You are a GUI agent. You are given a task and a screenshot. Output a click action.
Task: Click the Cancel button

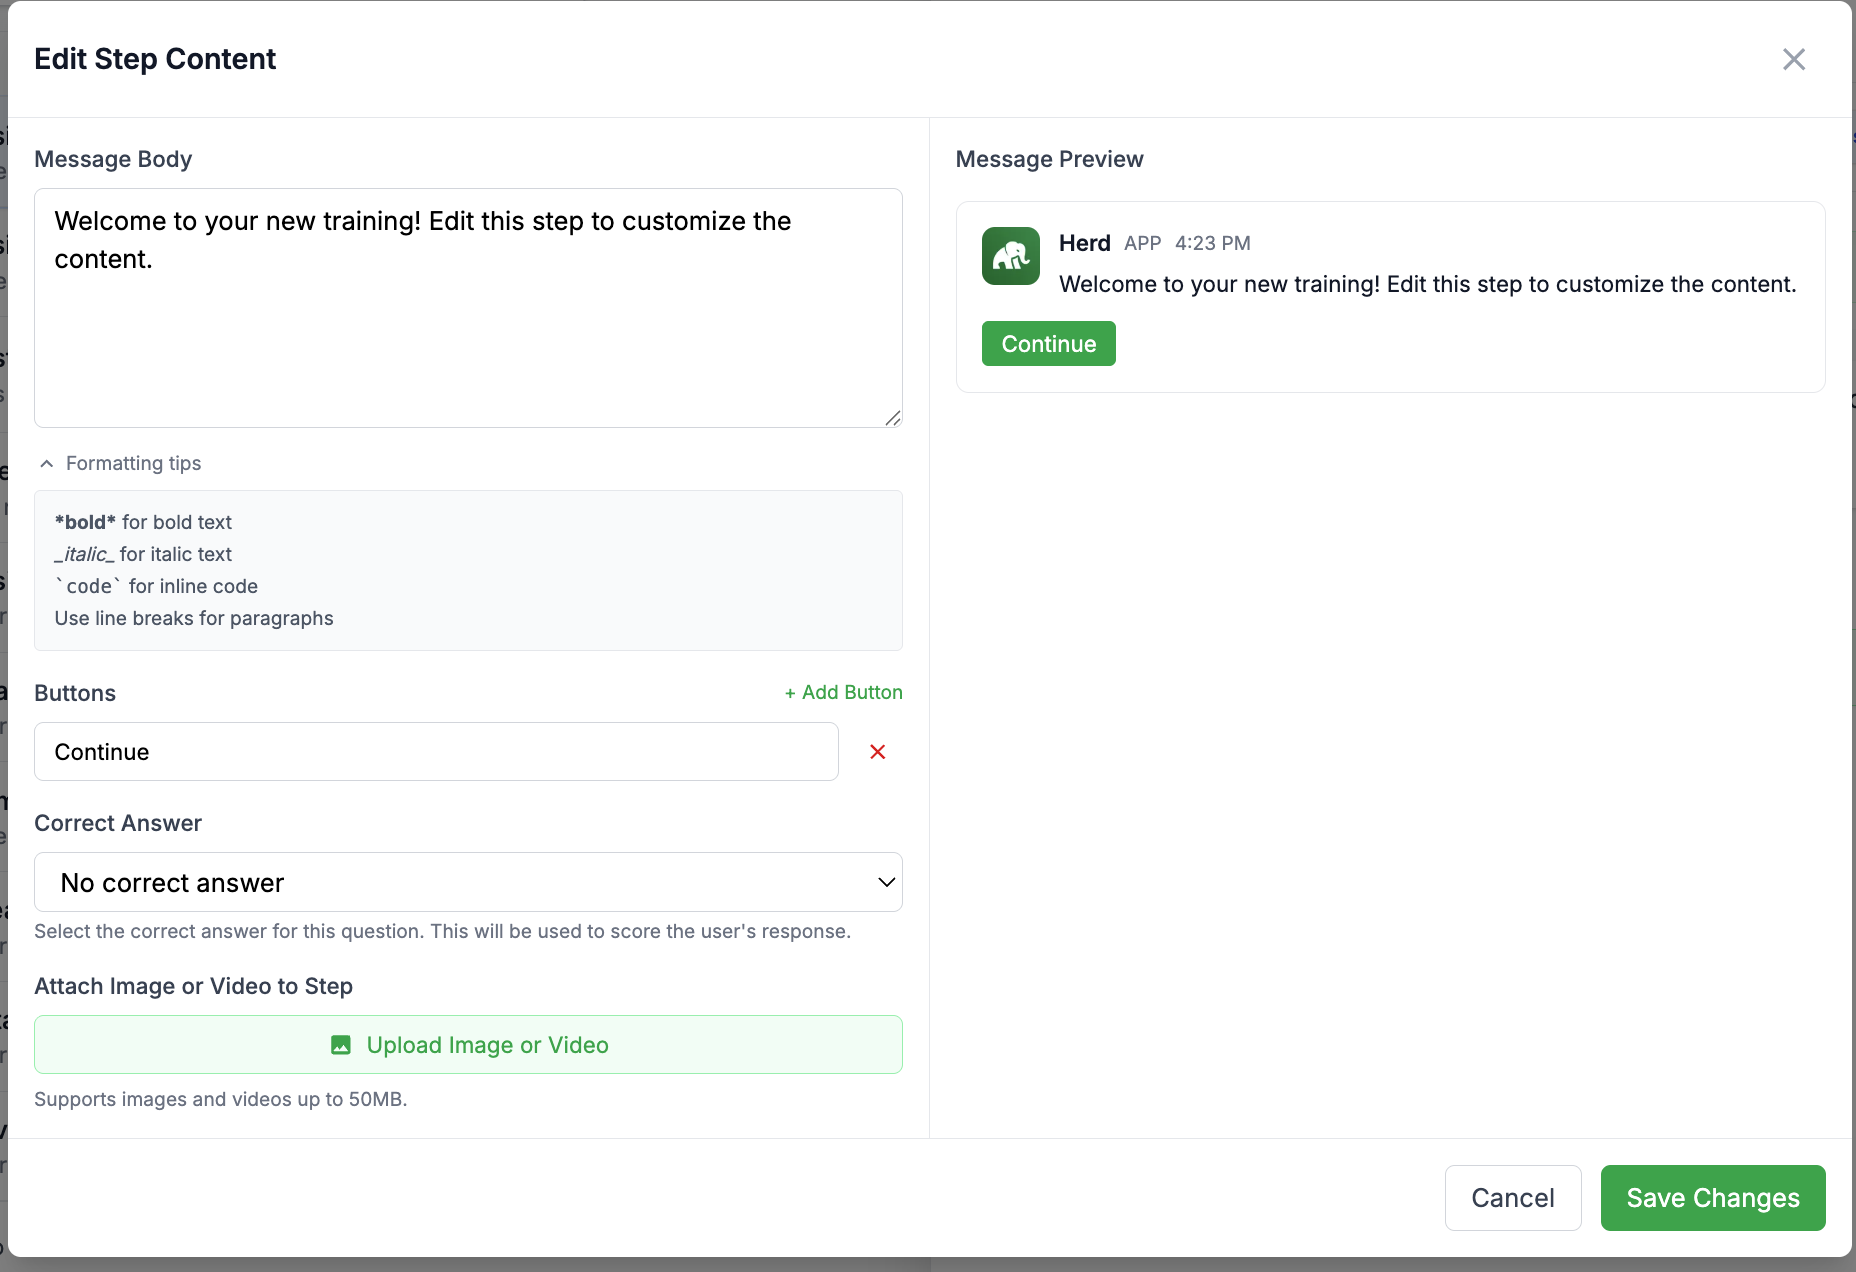tap(1512, 1198)
